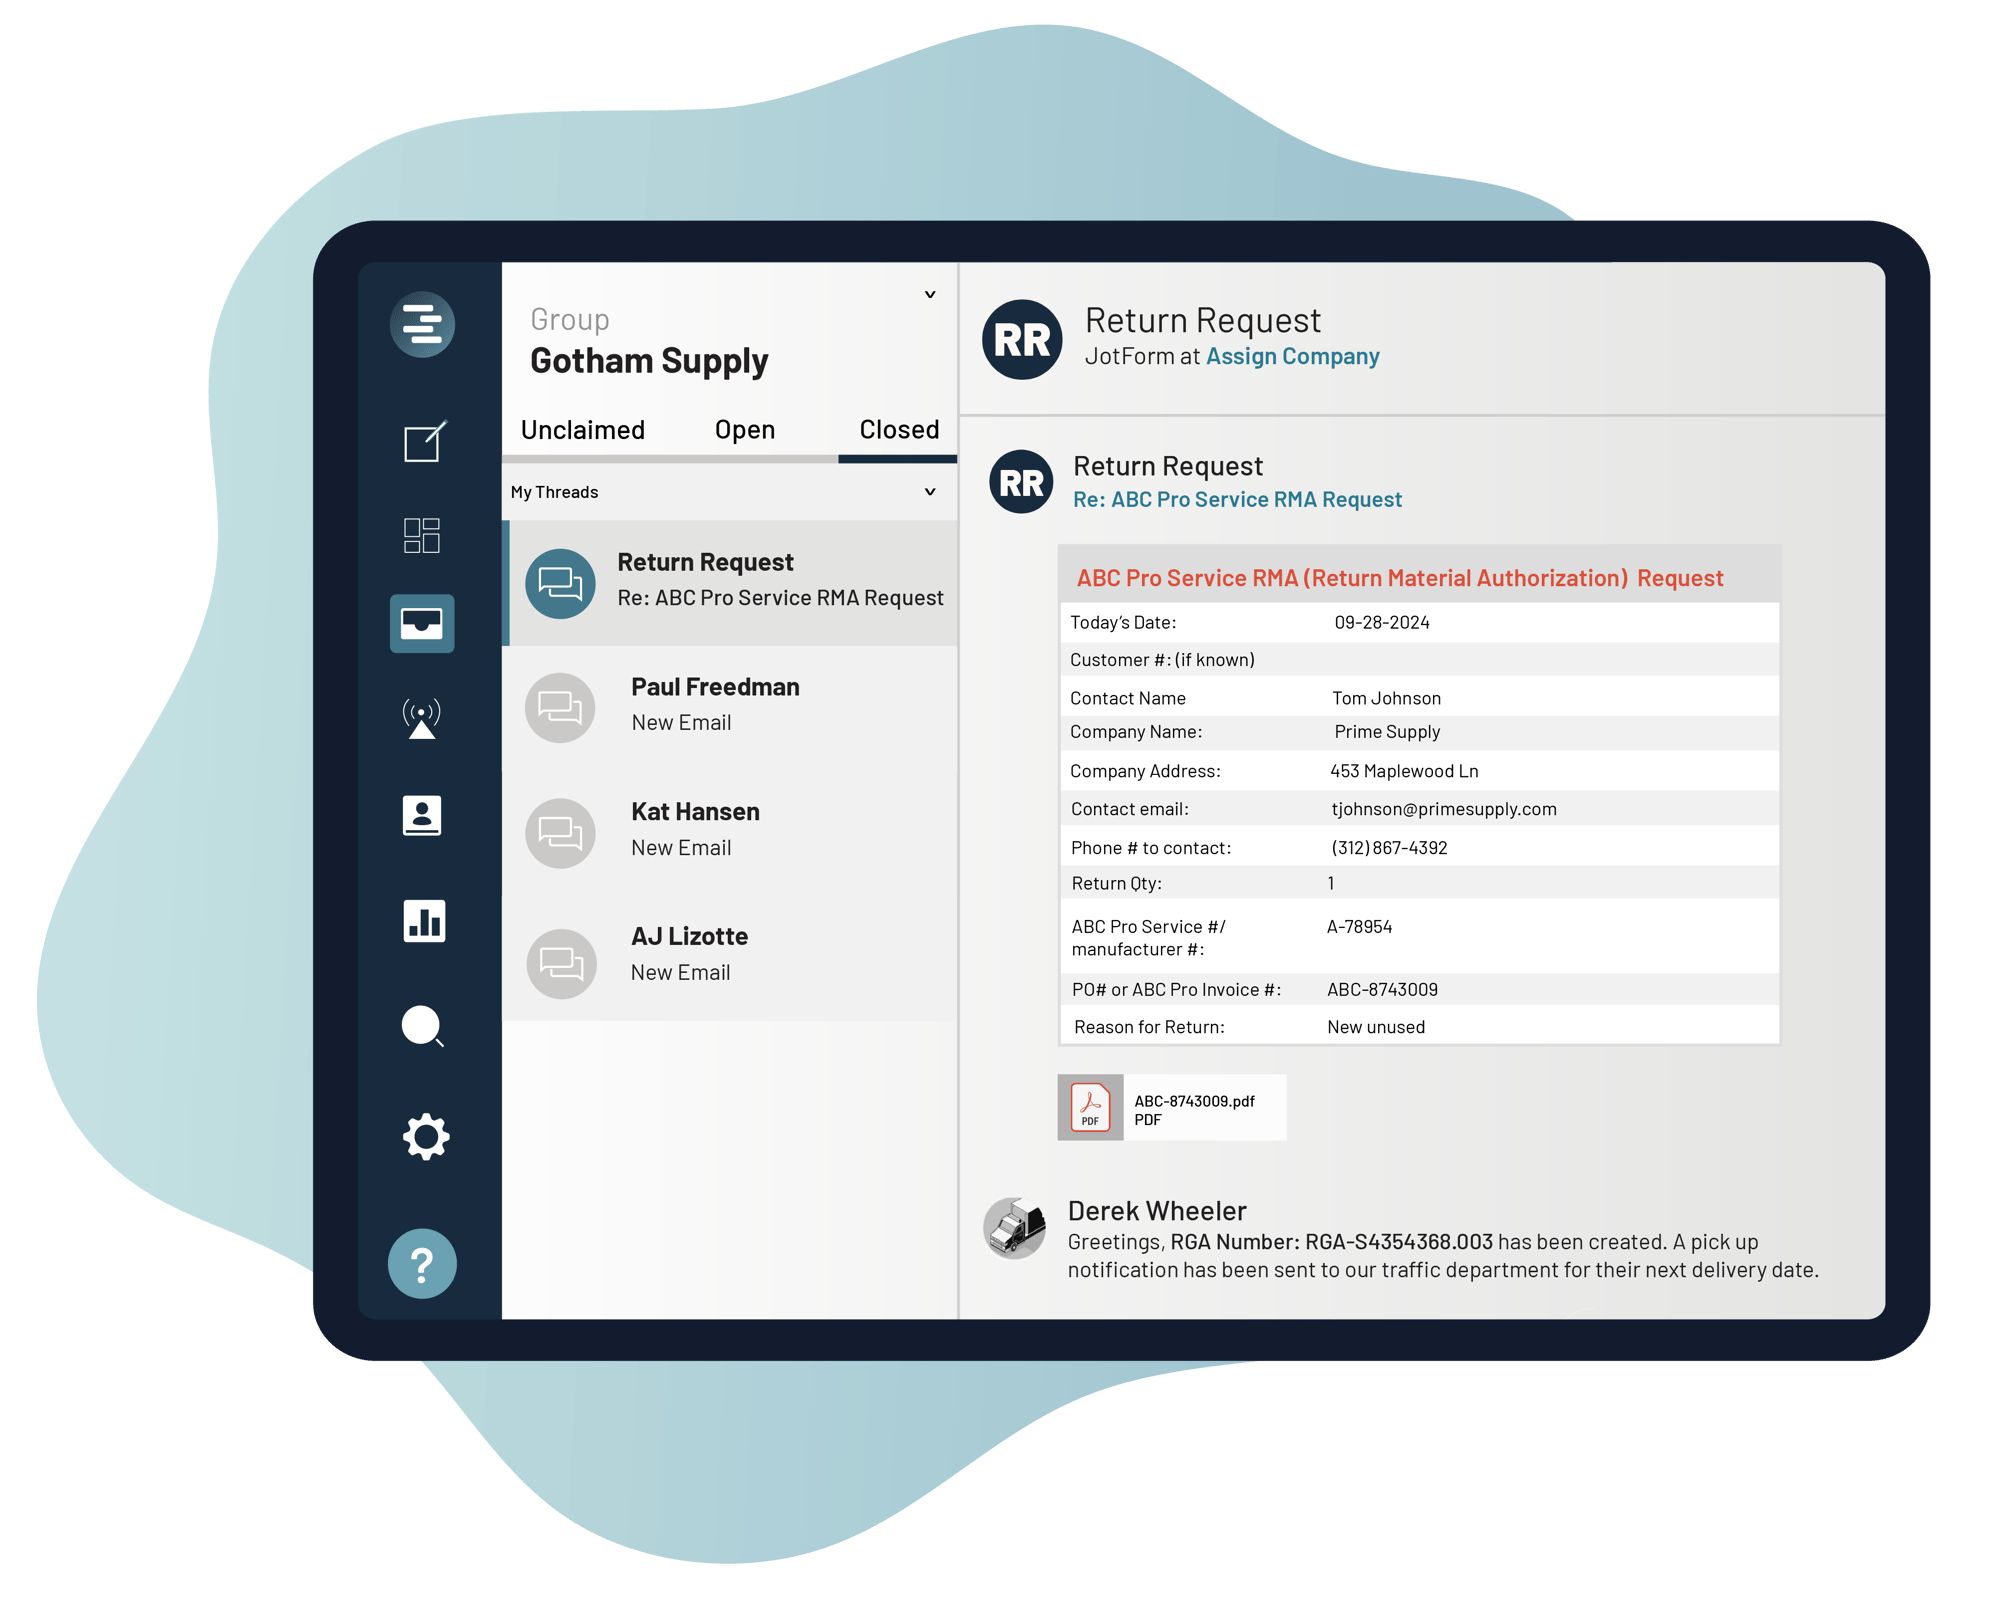Image resolution: width=2000 pixels, height=1604 pixels.
Task: Expand the My Threads dropdown filter
Action: pos(930,489)
